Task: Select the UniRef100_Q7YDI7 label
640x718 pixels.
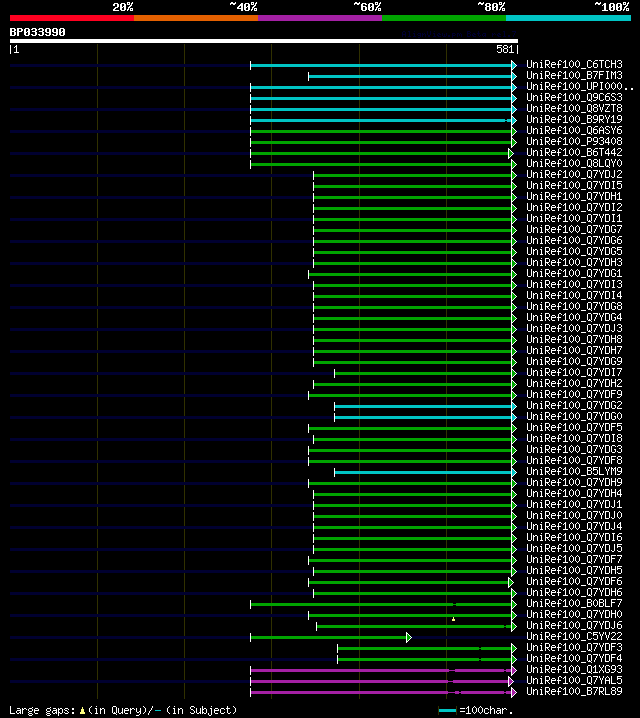Action: coord(574,372)
